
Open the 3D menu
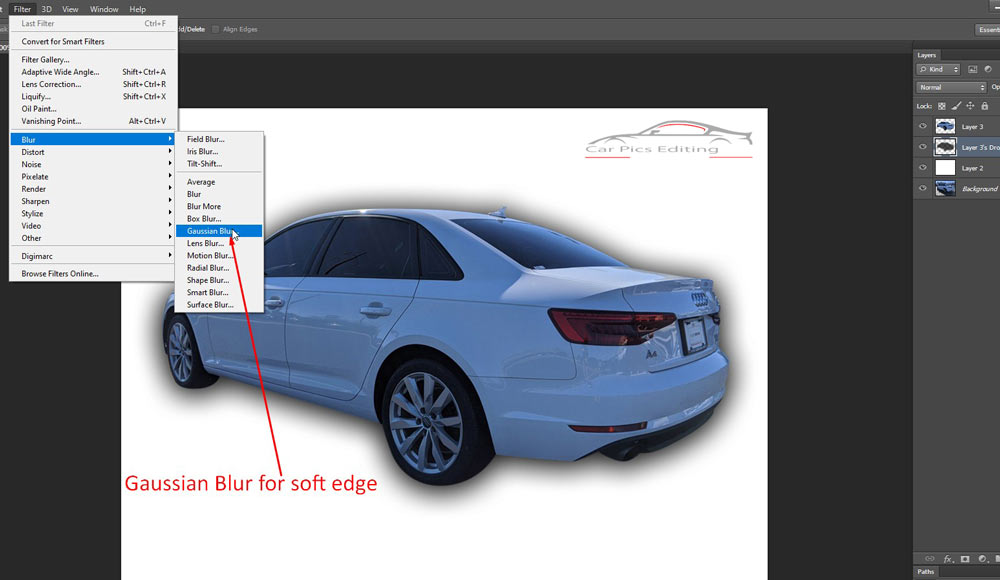click(47, 9)
